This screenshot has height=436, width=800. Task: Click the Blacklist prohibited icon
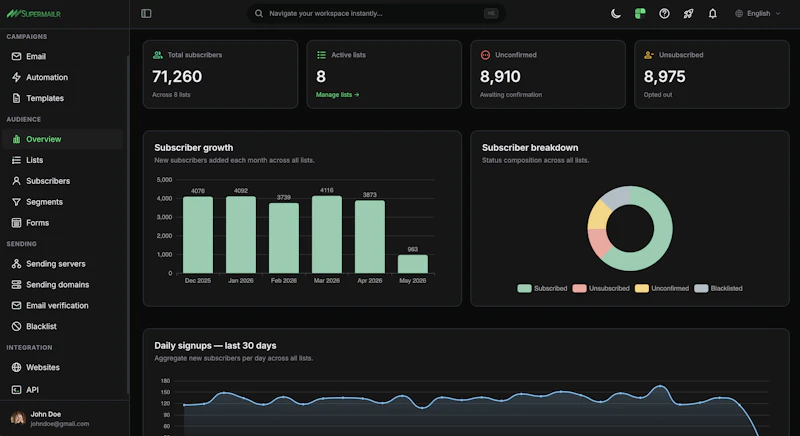pos(16,326)
